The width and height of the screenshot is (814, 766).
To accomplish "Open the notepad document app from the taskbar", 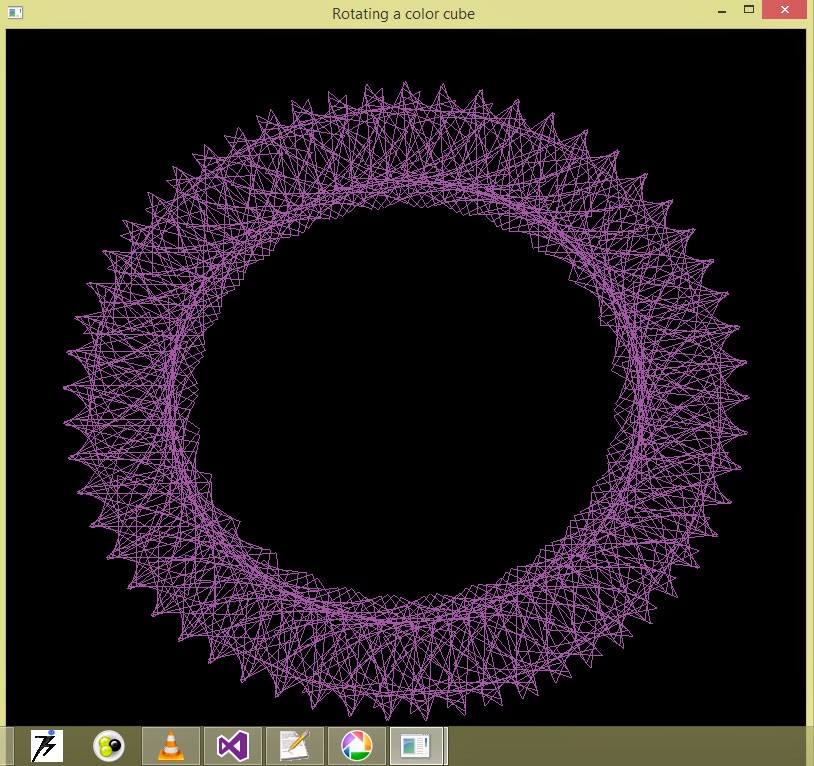I will [295, 745].
